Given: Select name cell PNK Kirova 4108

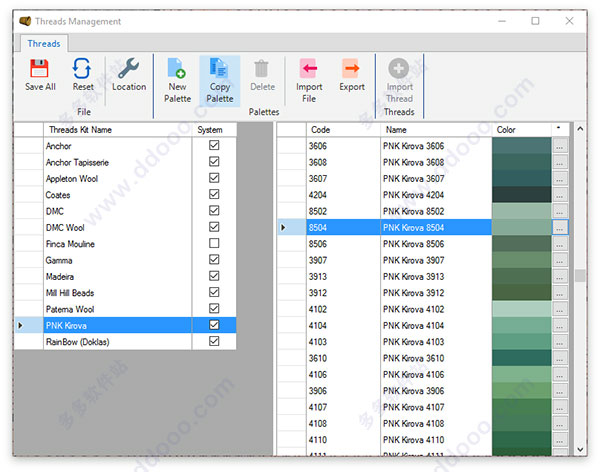Looking at the screenshot, I should coord(436,423).
